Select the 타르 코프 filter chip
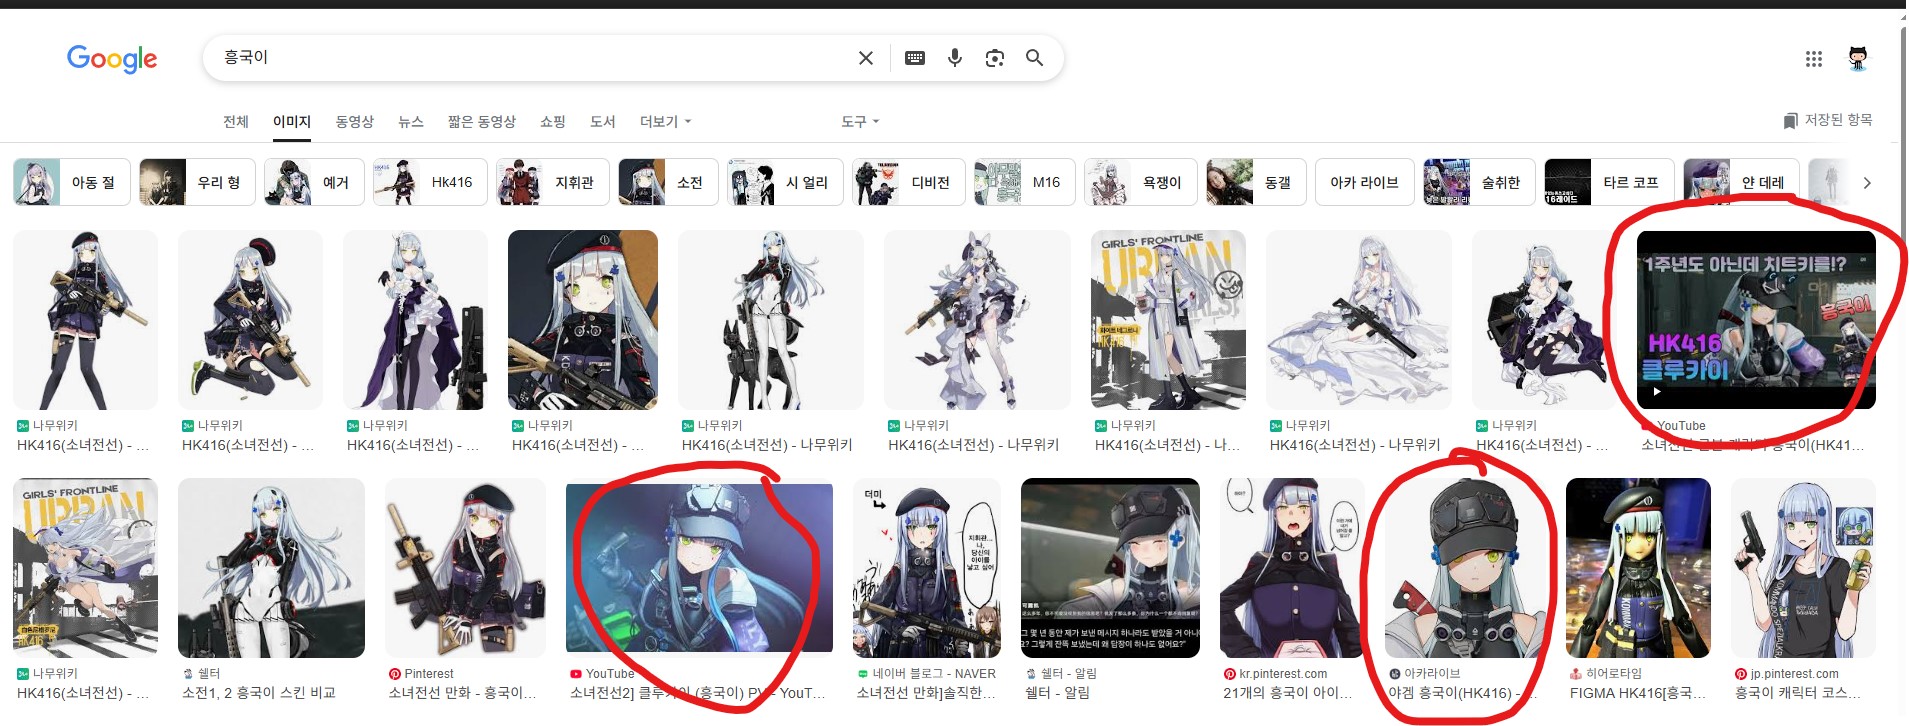 [x=1610, y=182]
